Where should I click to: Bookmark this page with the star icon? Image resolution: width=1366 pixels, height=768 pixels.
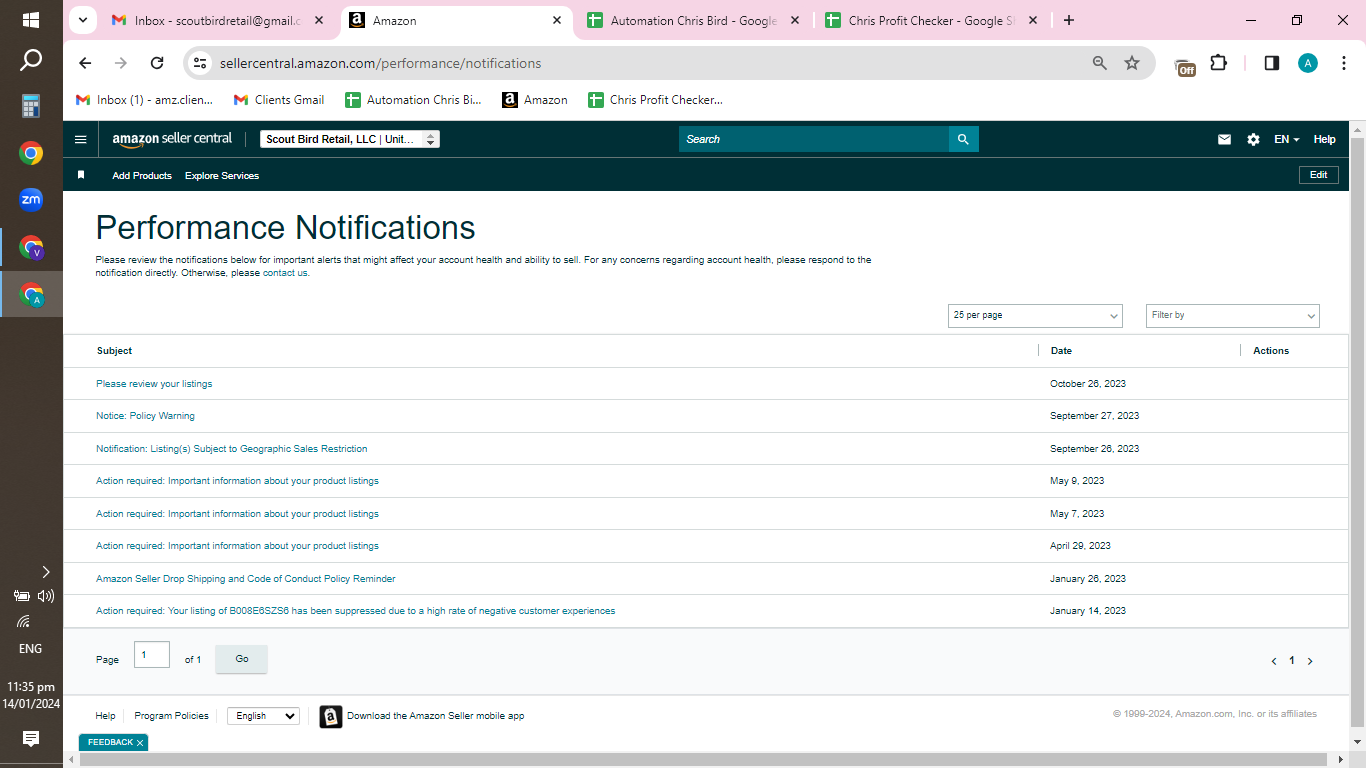point(1132,63)
